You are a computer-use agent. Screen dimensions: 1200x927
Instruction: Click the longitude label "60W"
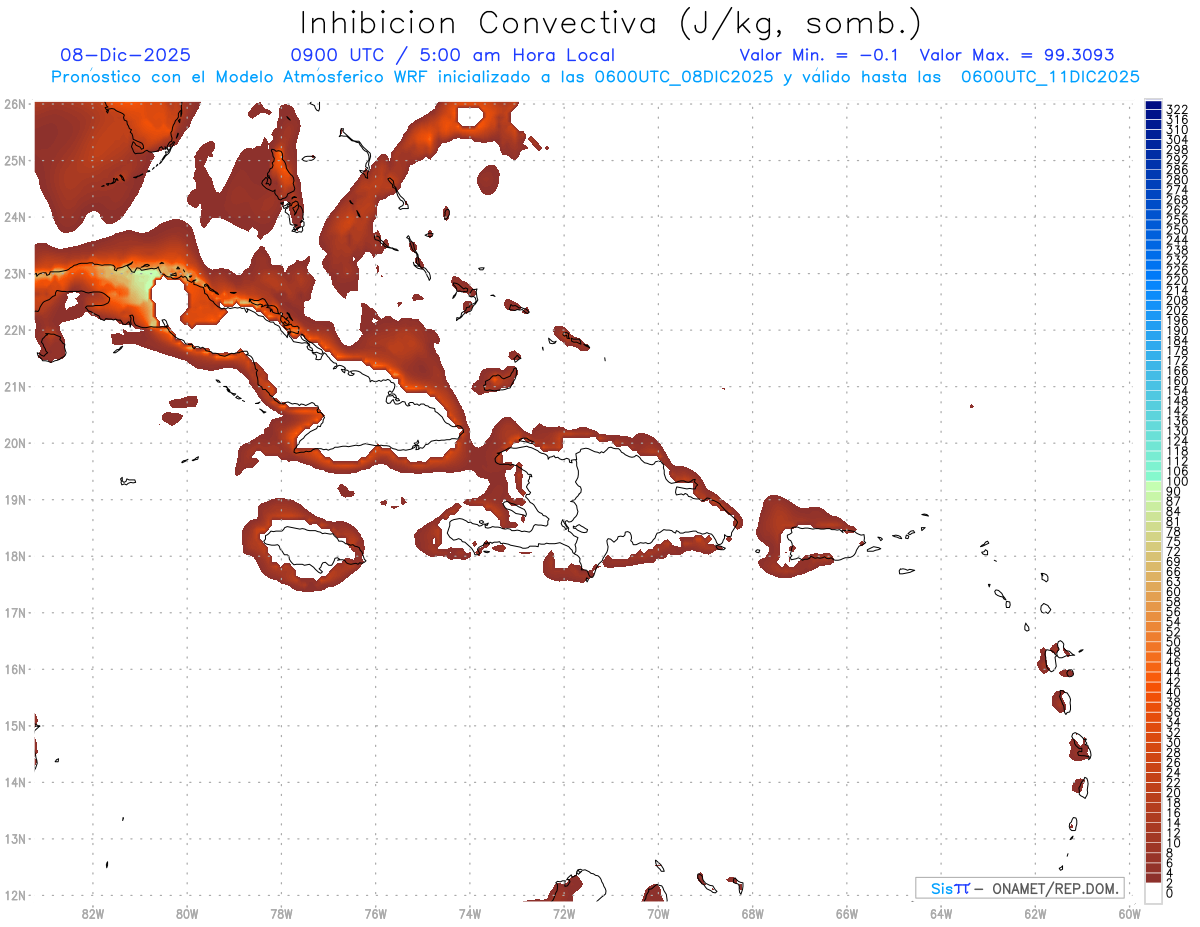[1130, 913]
